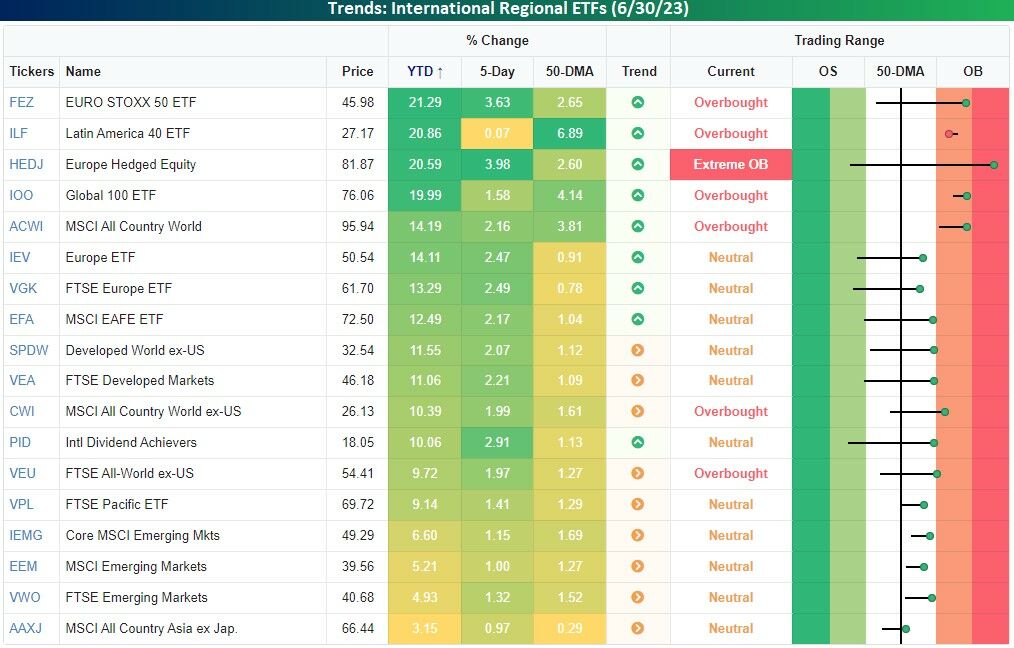Click the Tickers column header
1014x648 pixels.
(32, 71)
